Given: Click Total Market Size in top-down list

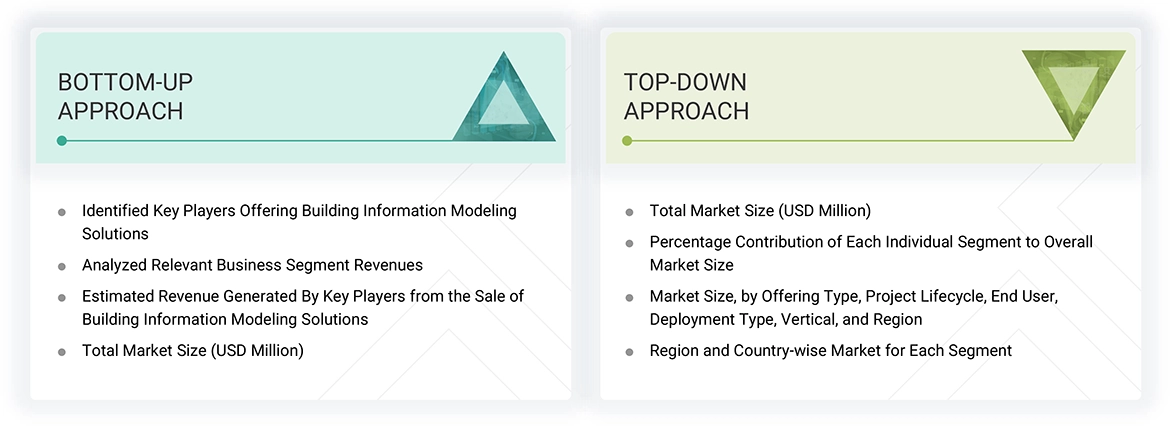Looking at the screenshot, I should [760, 211].
